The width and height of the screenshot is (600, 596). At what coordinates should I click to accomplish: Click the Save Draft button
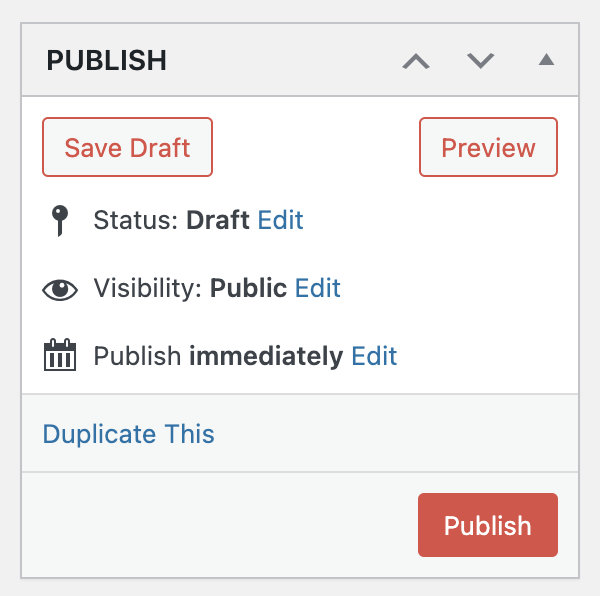click(127, 147)
